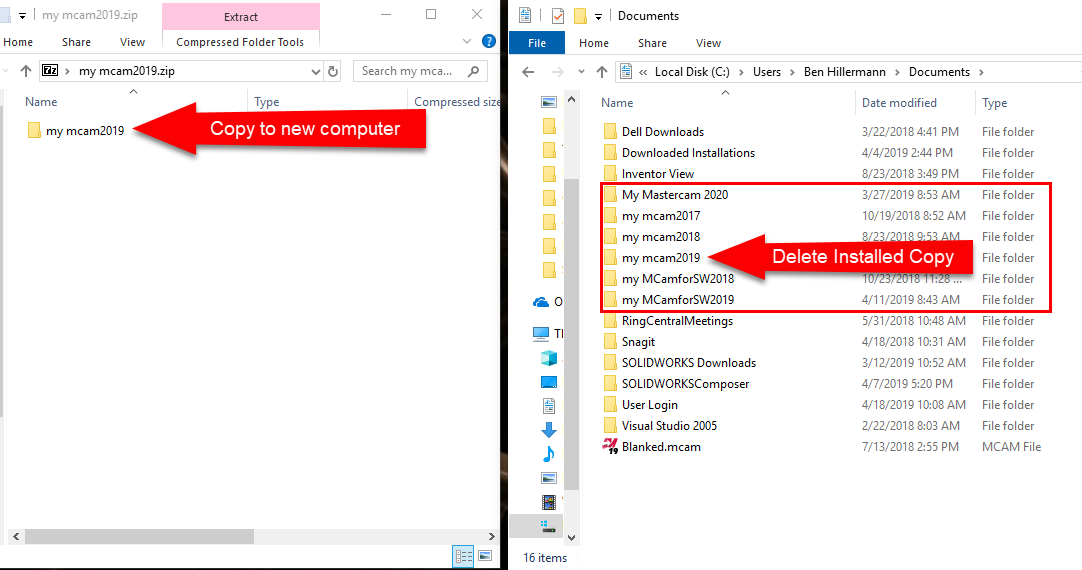Image resolution: width=1082 pixels, height=570 pixels.
Task: Select the Visual Studio 2005 folder
Action: [x=669, y=426]
